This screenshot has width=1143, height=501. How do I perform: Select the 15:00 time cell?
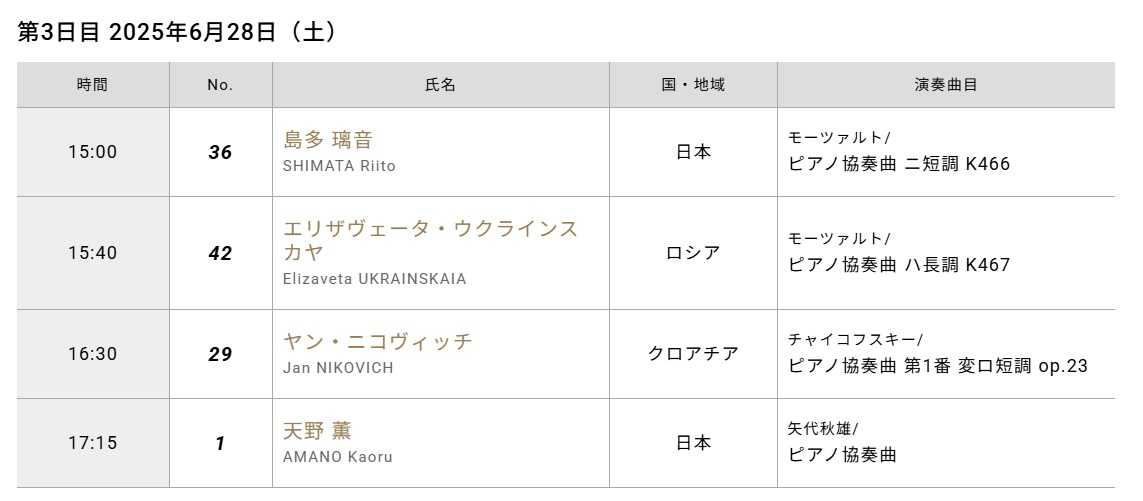pos(92,152)
